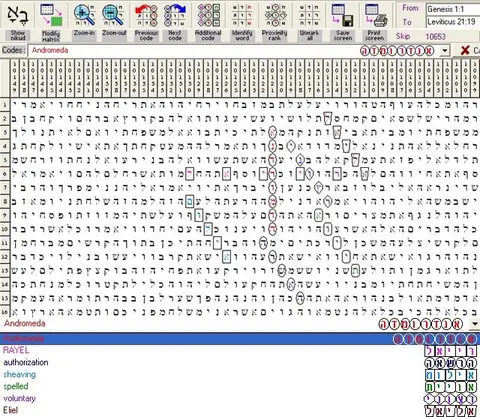Select voluntary in the code list
The height and width of the screenshot is (417, 480).
(19, 398)
